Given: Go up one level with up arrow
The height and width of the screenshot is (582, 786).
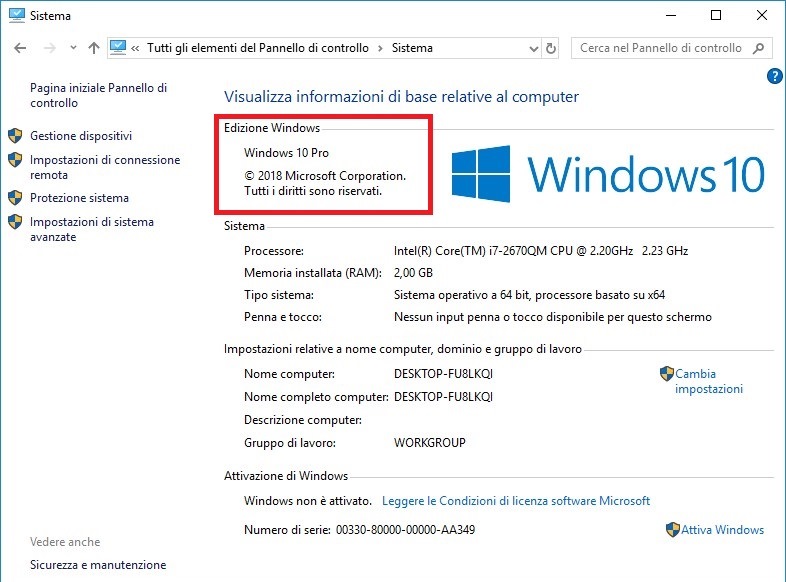Looking at the screenshot, I should pos(94,48).
